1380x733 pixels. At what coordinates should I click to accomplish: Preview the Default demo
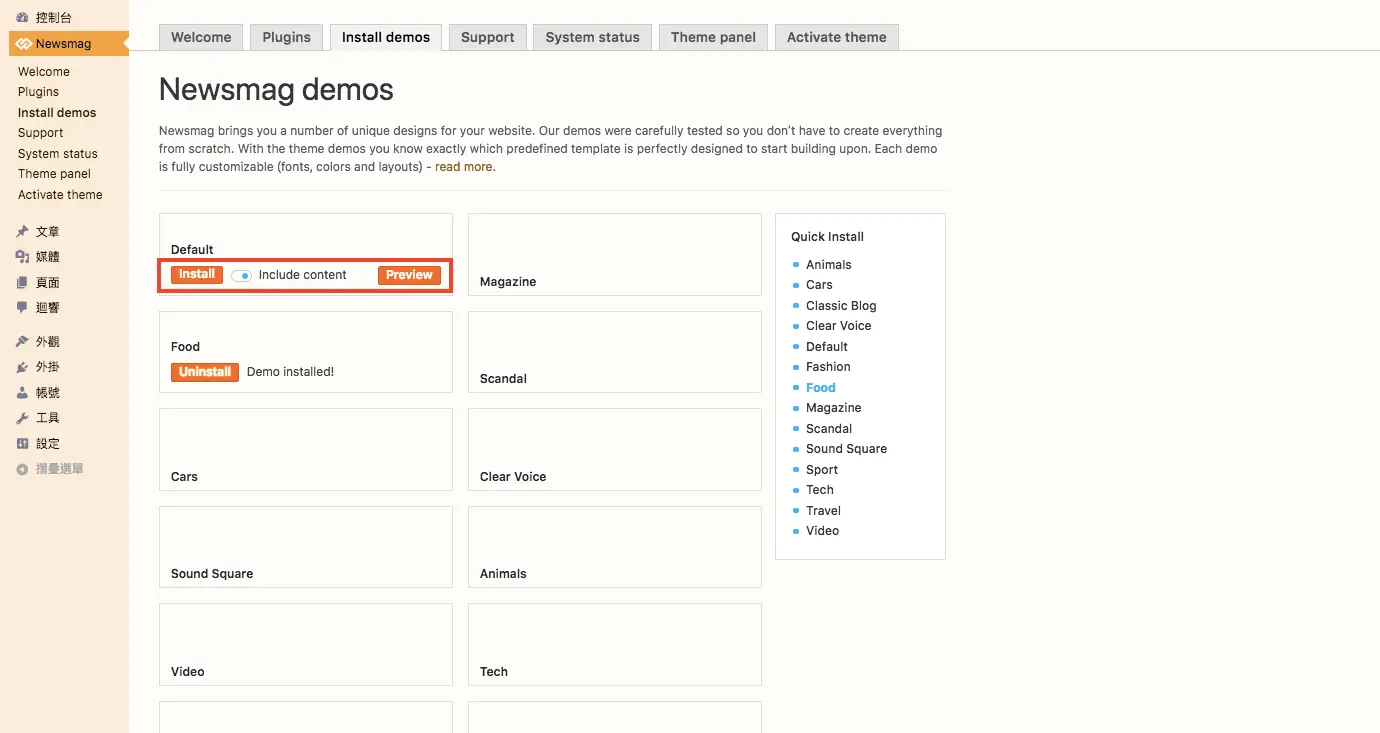tap(409, 275)
